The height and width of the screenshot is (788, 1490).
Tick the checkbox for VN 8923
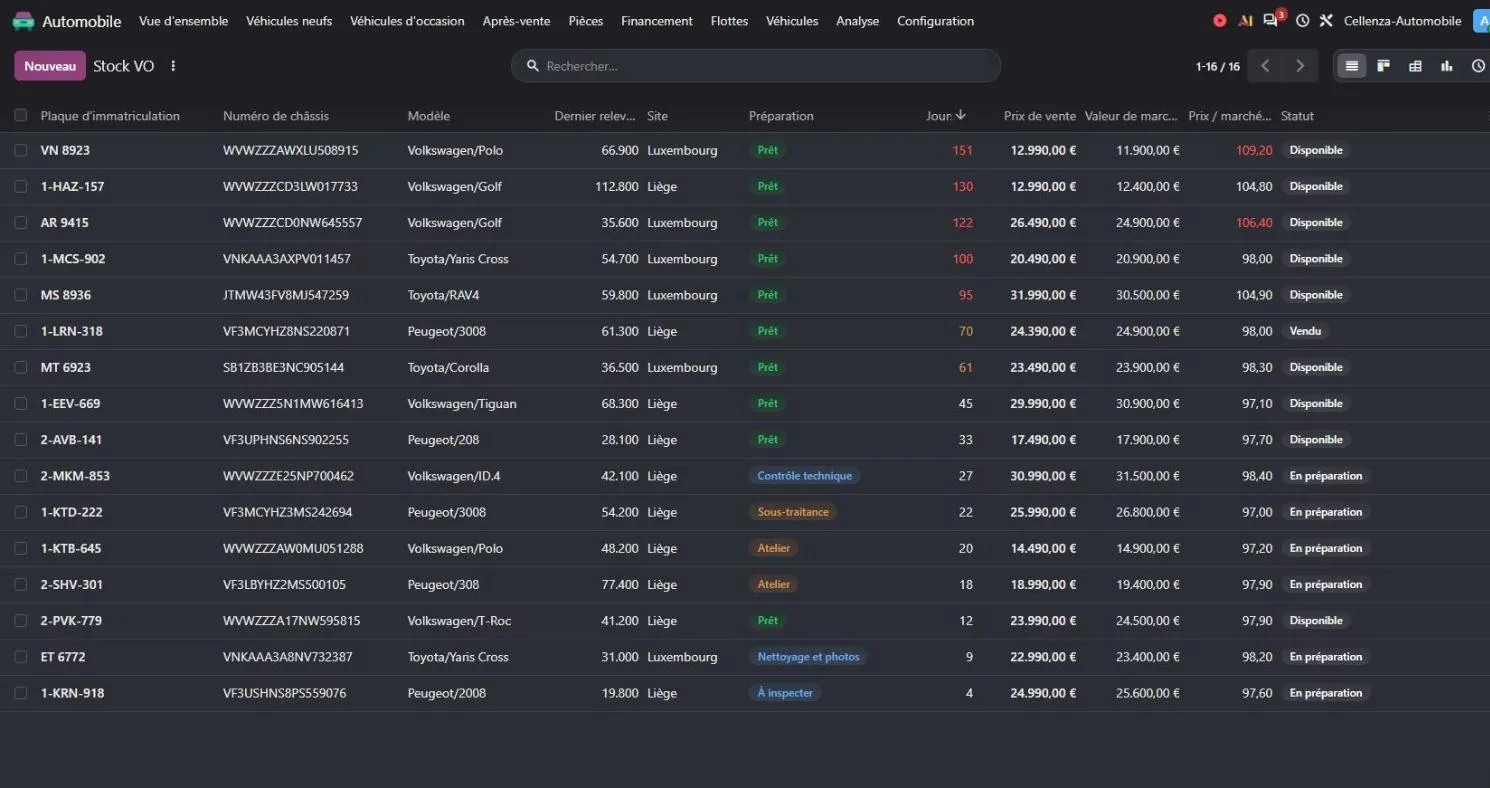point(21,150)
